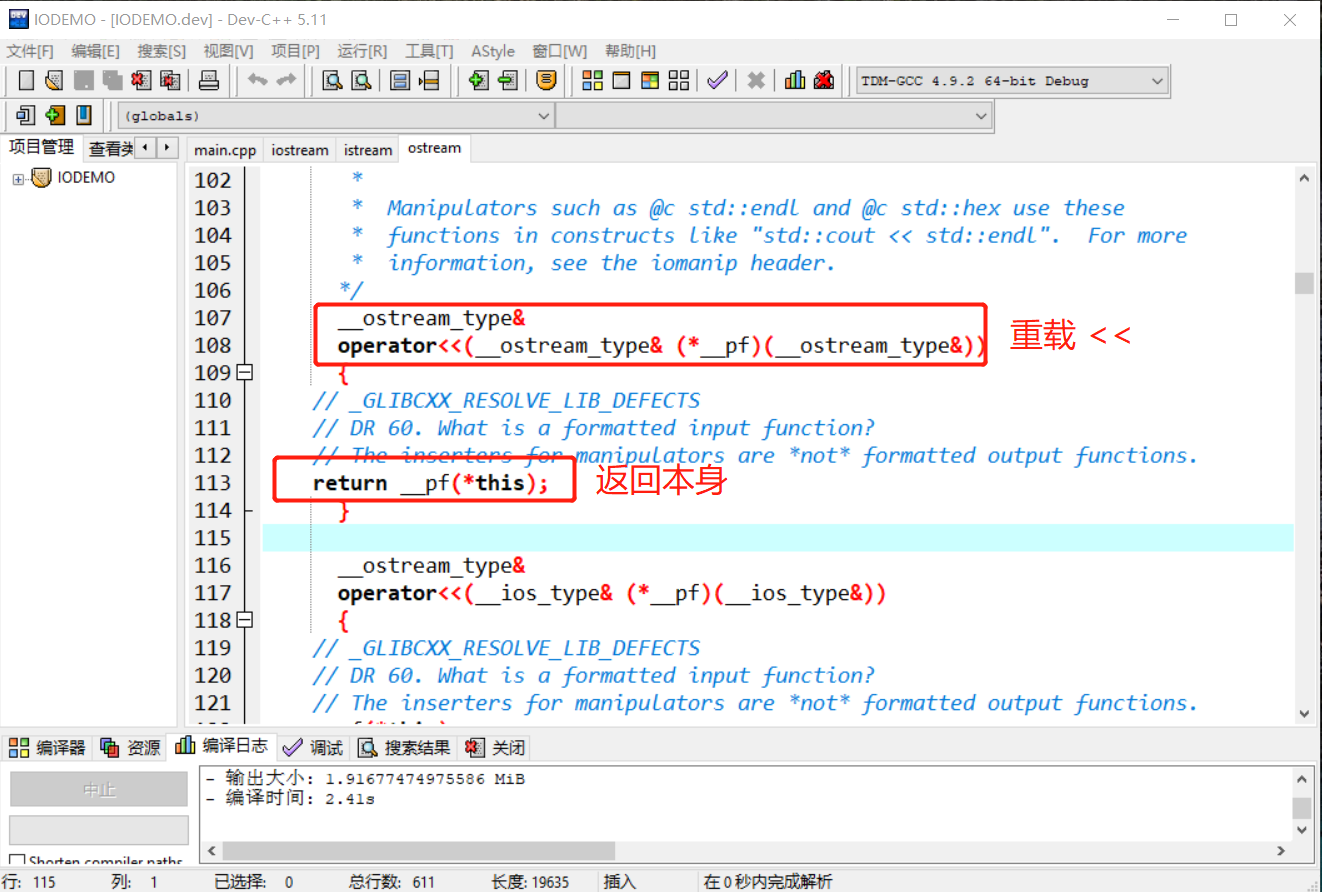This screenshot has height=892, width=1322.
Task: Switch to the istream editor tab
Action: click(368, 150)
